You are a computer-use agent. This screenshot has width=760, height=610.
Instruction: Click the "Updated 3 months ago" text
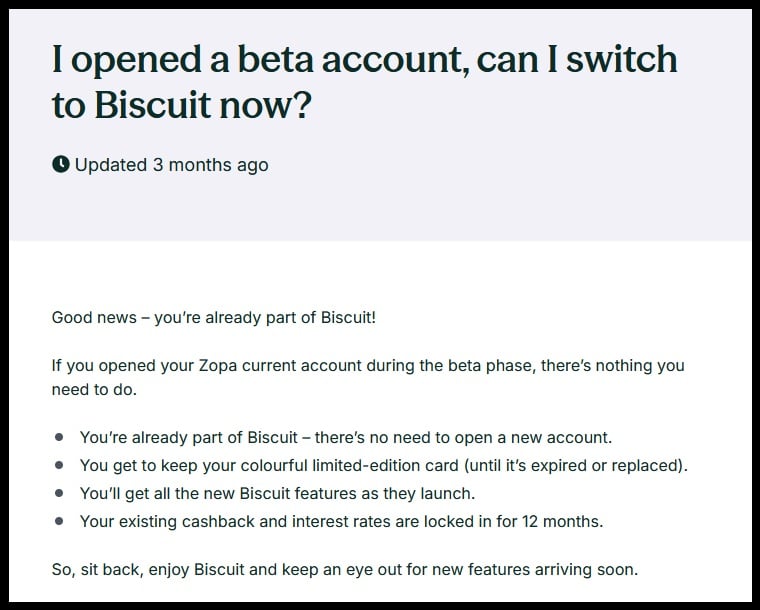171,164
